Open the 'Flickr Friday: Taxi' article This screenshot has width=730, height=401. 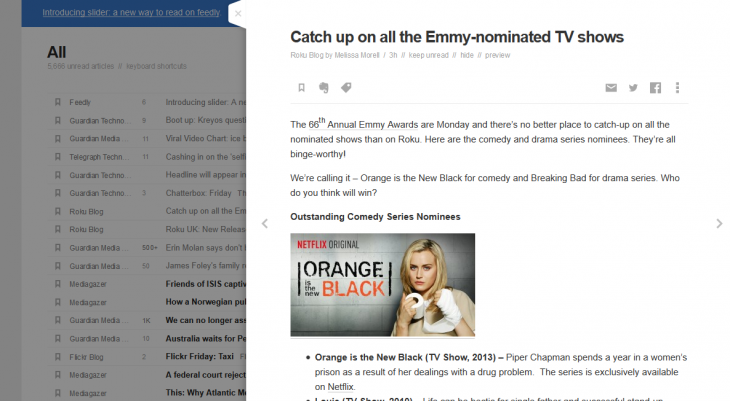click(200, 356)
